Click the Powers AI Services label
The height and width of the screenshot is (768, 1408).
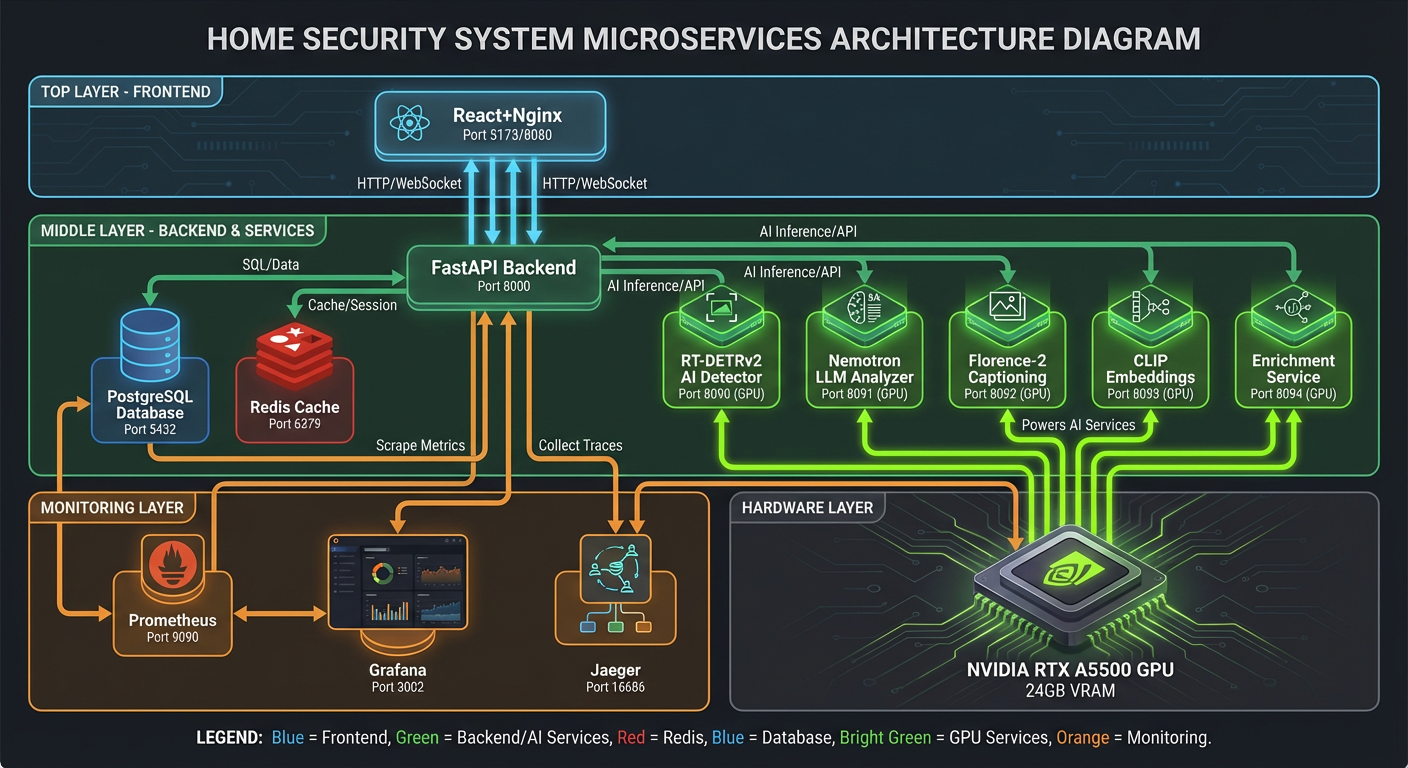coord(1079,424)
